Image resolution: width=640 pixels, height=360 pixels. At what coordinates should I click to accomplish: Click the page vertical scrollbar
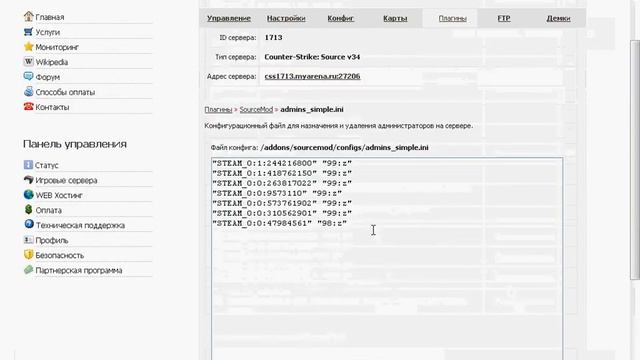coord(635,160)
